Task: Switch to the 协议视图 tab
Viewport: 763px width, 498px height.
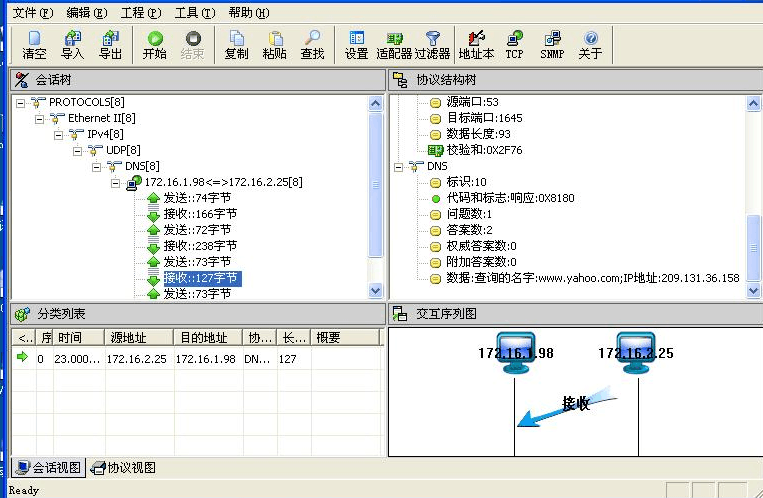Action: tap(123, 467)
